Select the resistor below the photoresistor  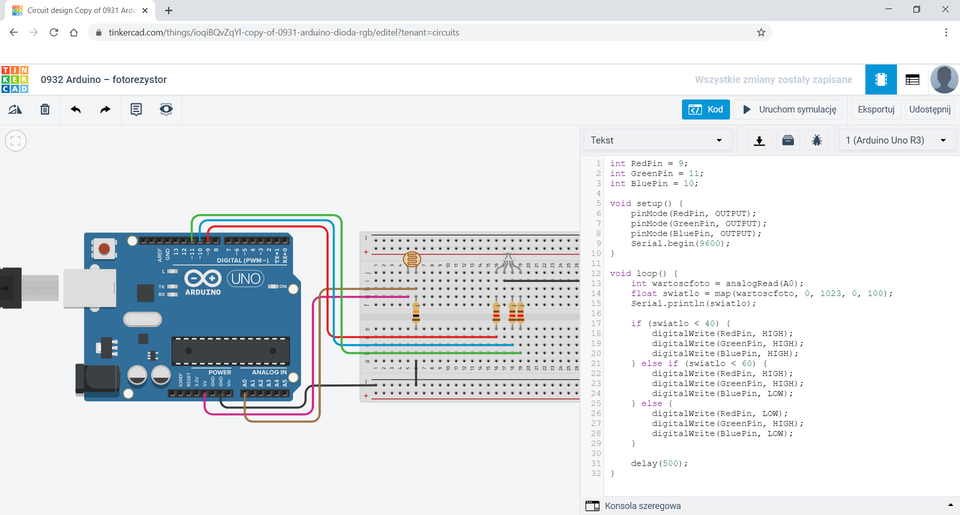[416, 312]
